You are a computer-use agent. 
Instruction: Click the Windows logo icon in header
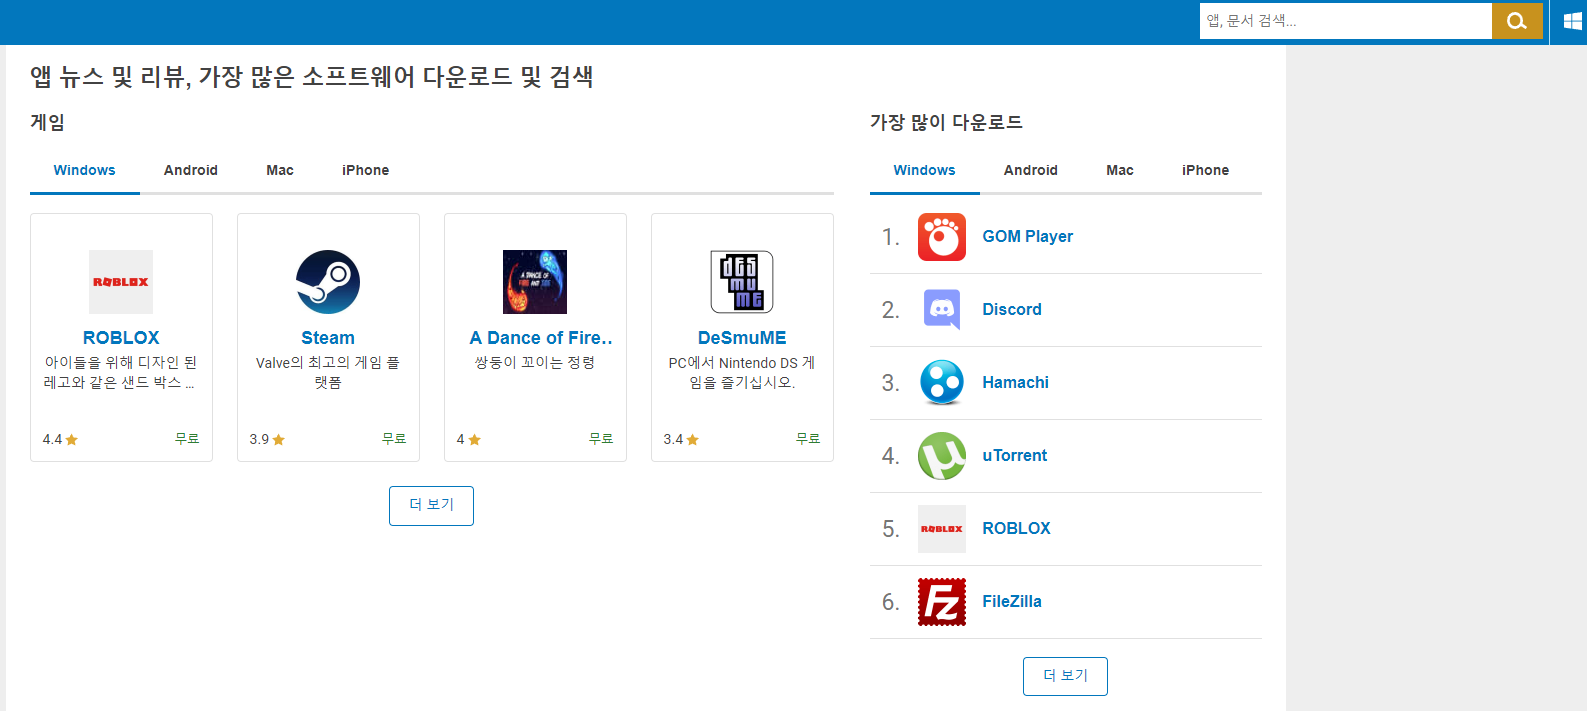click(1573, 21)
